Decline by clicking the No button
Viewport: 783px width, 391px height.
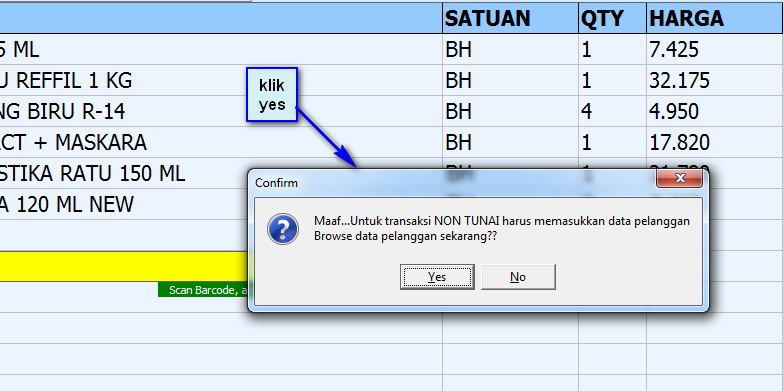click(518, 277)
